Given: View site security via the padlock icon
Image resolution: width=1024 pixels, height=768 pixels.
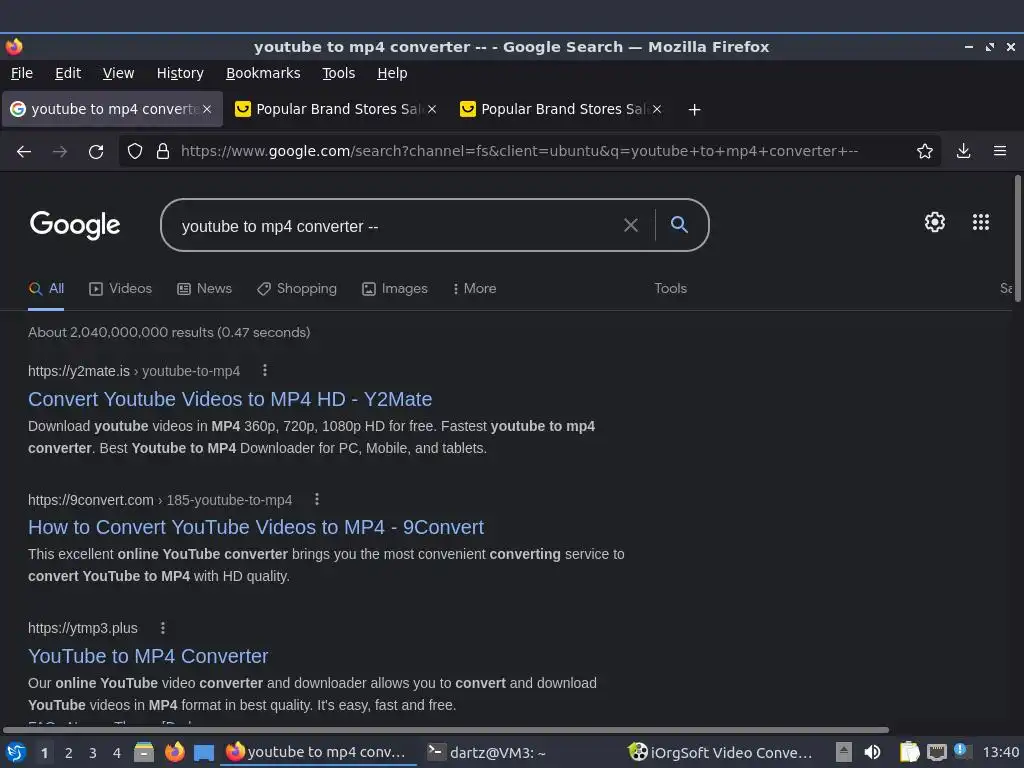Looking at the screenshot, I should click(163, 152).
